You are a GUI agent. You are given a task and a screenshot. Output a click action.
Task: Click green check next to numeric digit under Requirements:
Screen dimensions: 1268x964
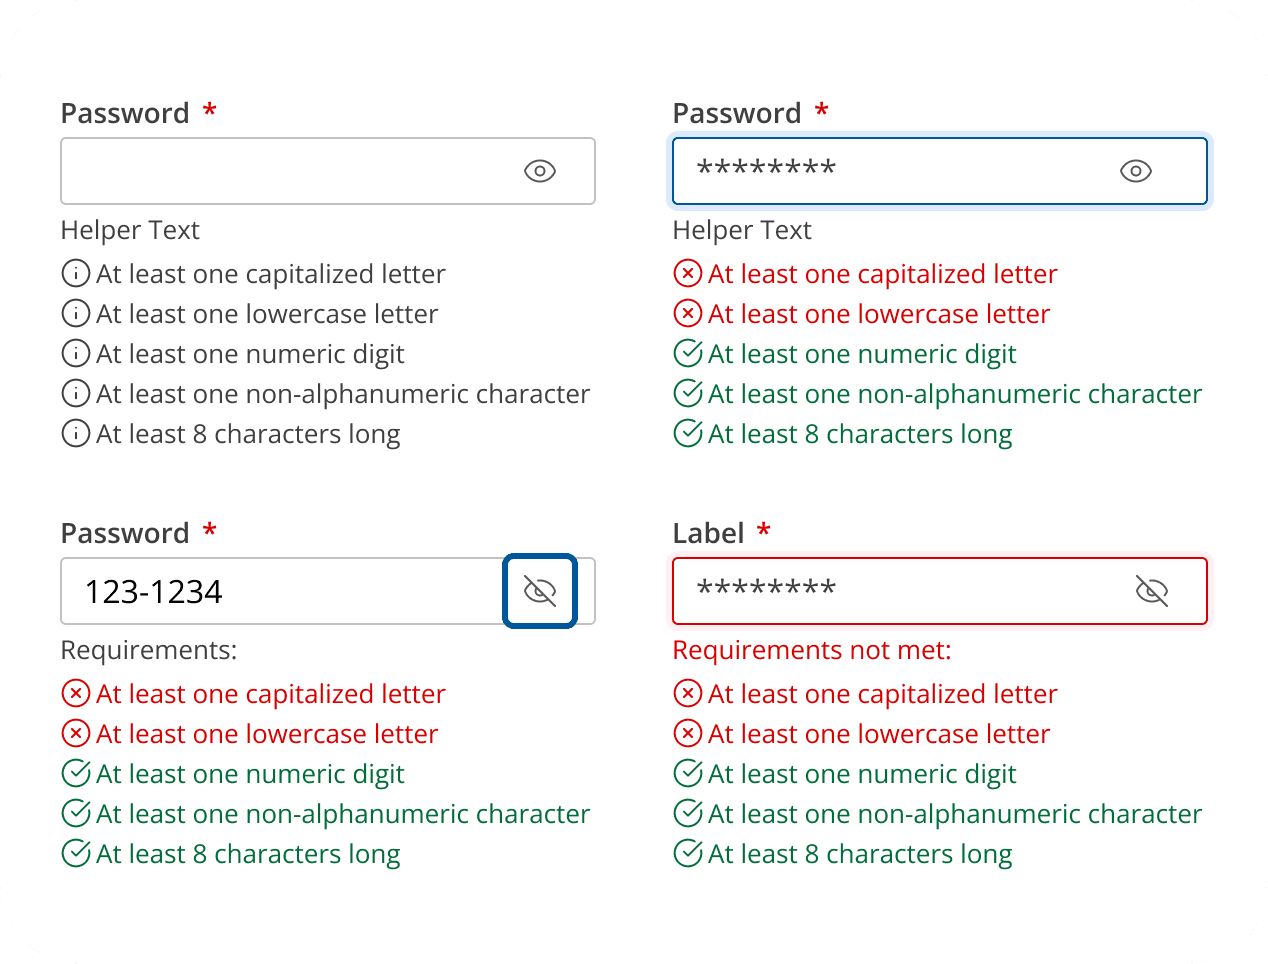(x=76, y=773)
